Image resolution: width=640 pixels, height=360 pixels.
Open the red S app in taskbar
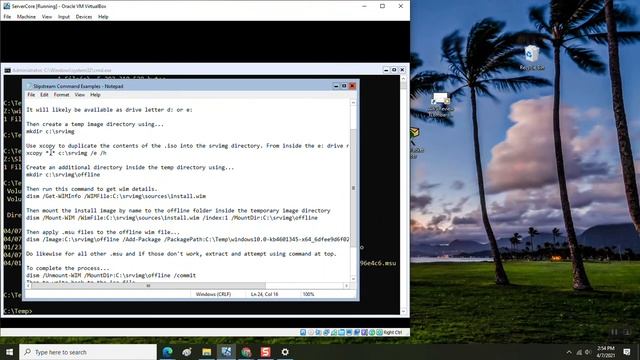[x=266, y=352]
